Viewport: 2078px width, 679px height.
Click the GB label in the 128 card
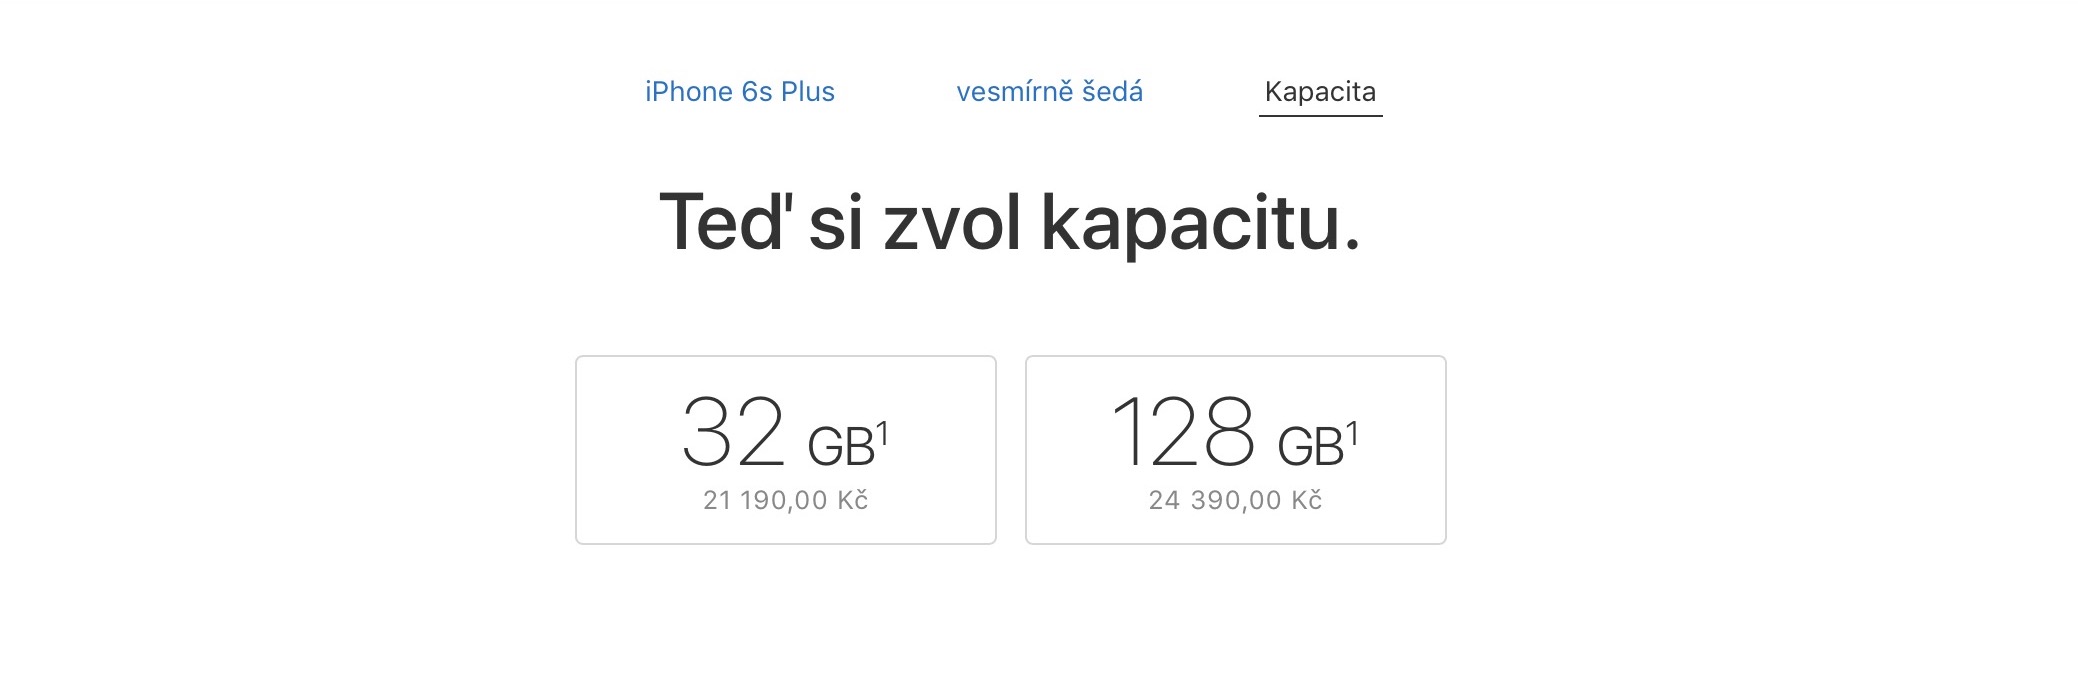pyautogui.click(x=1310, y=448)
